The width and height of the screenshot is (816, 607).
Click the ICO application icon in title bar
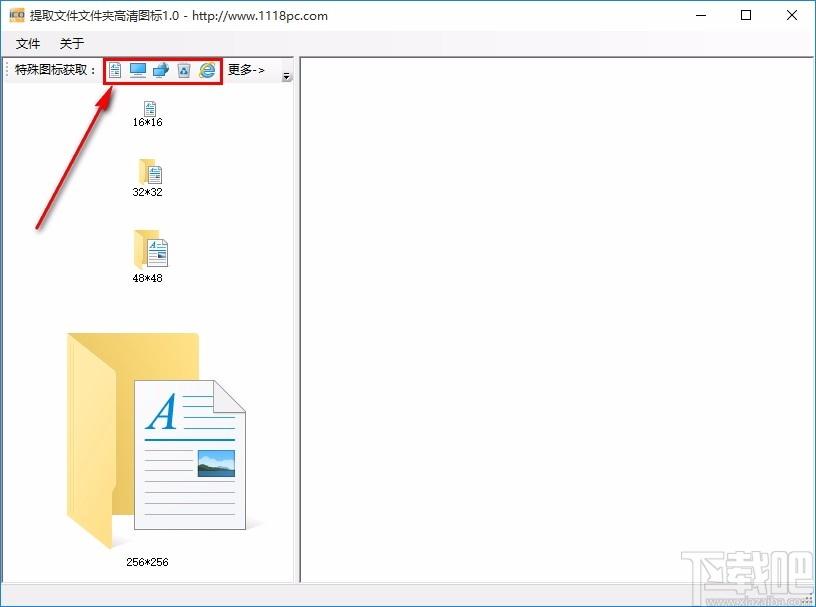[17, 15]
